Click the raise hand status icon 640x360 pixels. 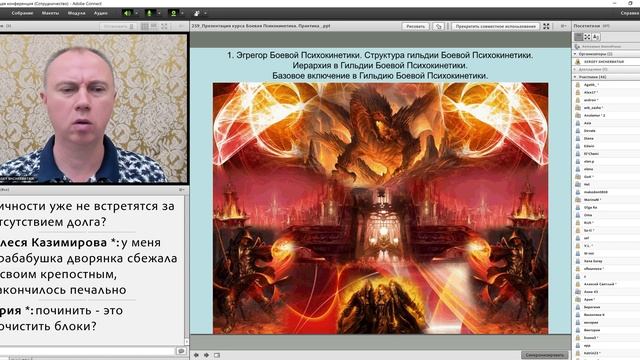[197, 13]
